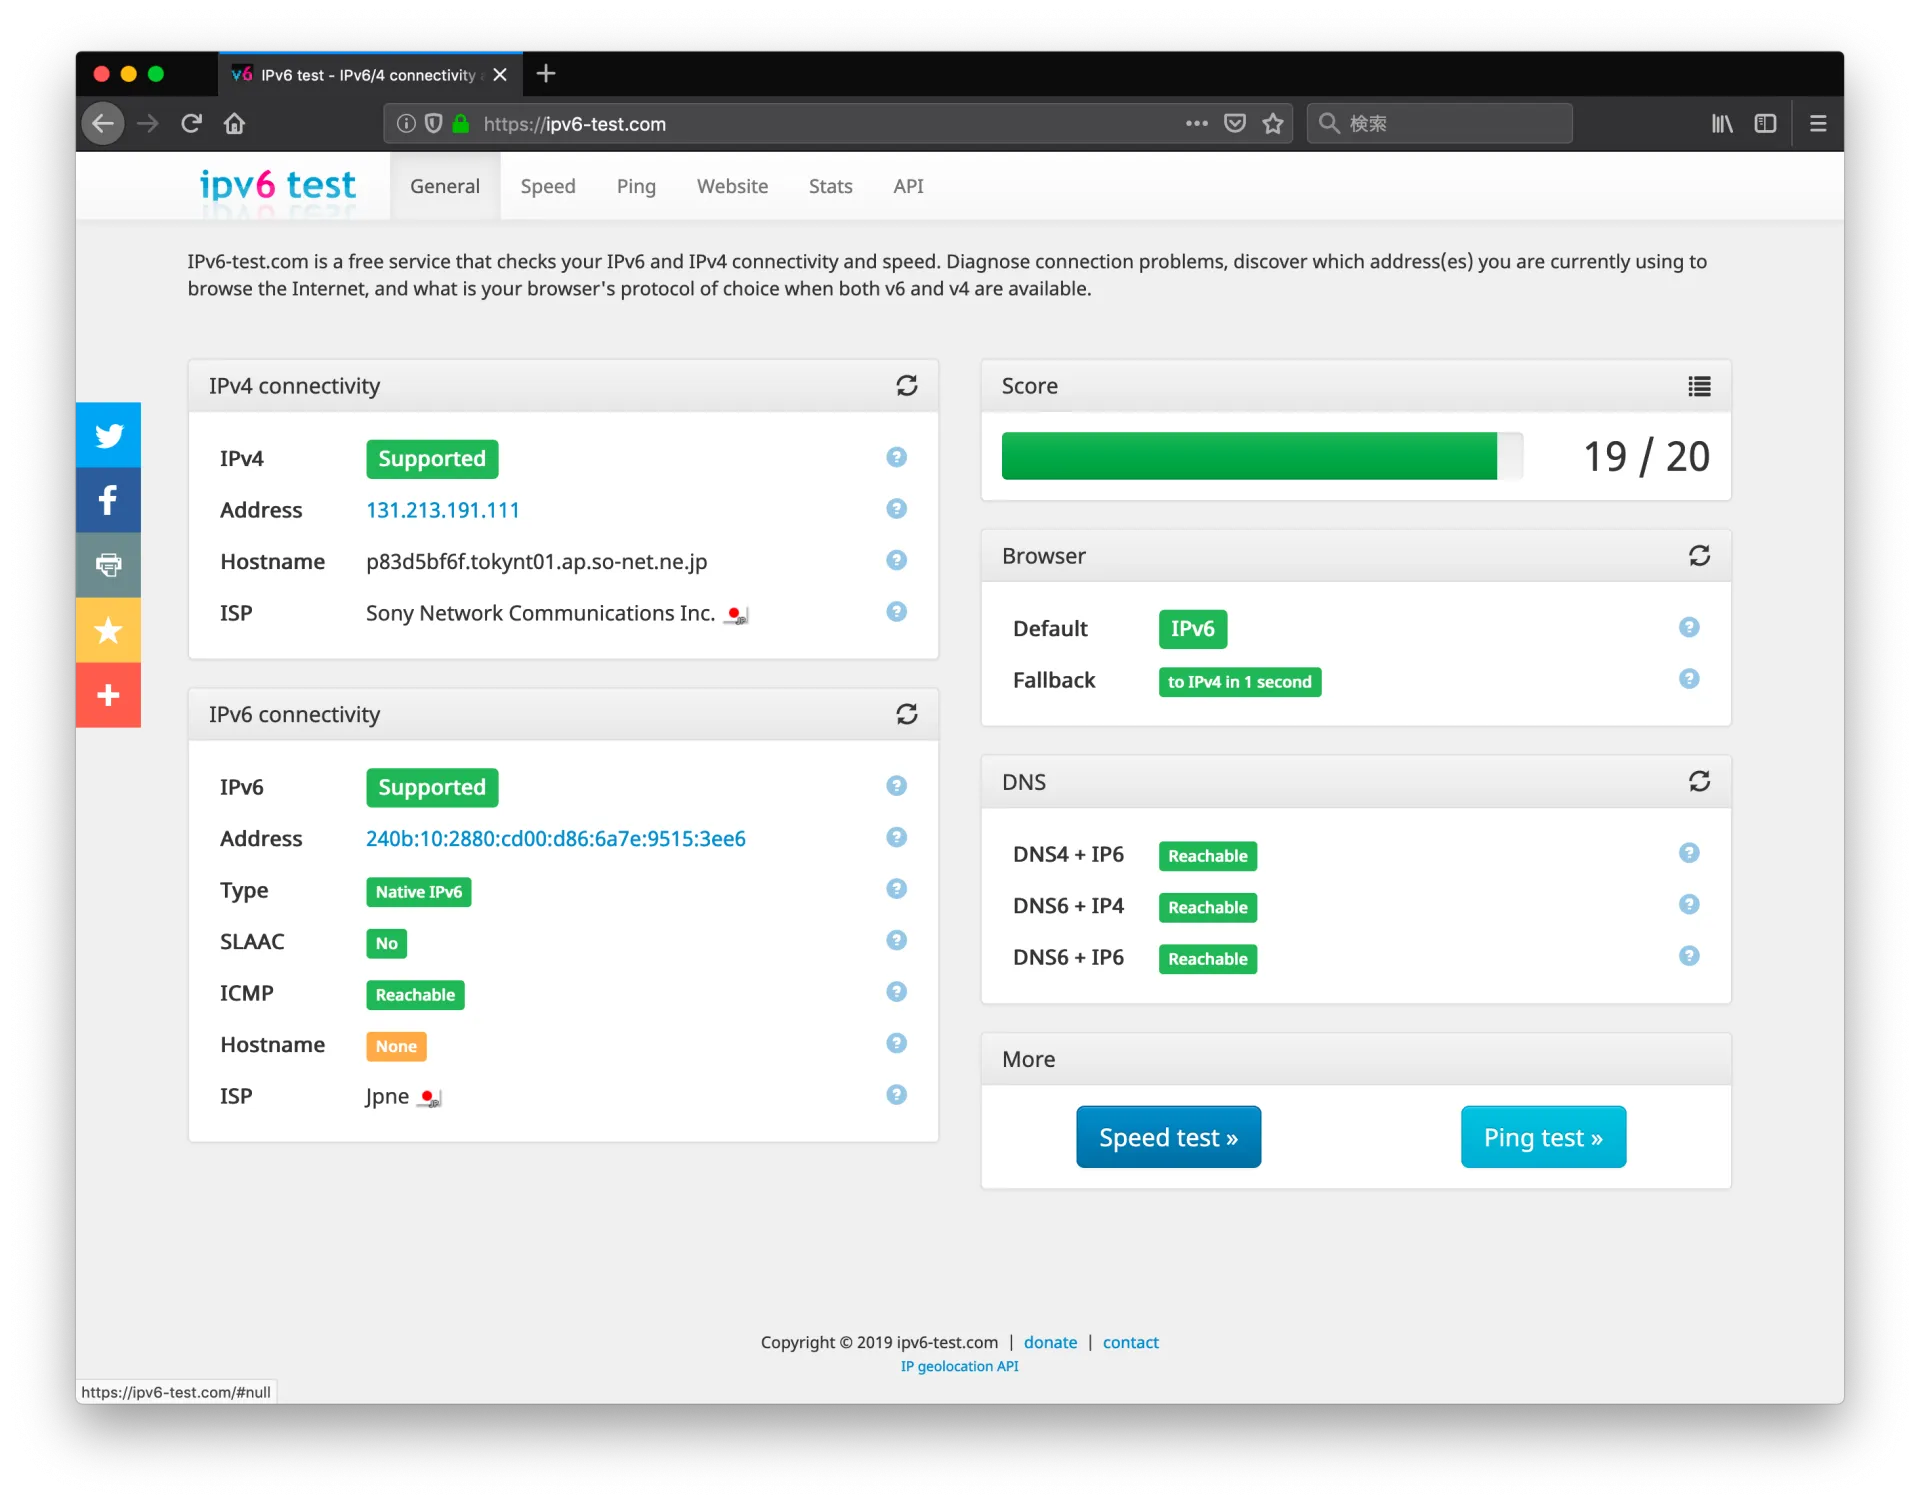Refresh the IPv4 connectivity panel
Image resolution: width=1920 pixels, height=1504 pixels.
906,386
